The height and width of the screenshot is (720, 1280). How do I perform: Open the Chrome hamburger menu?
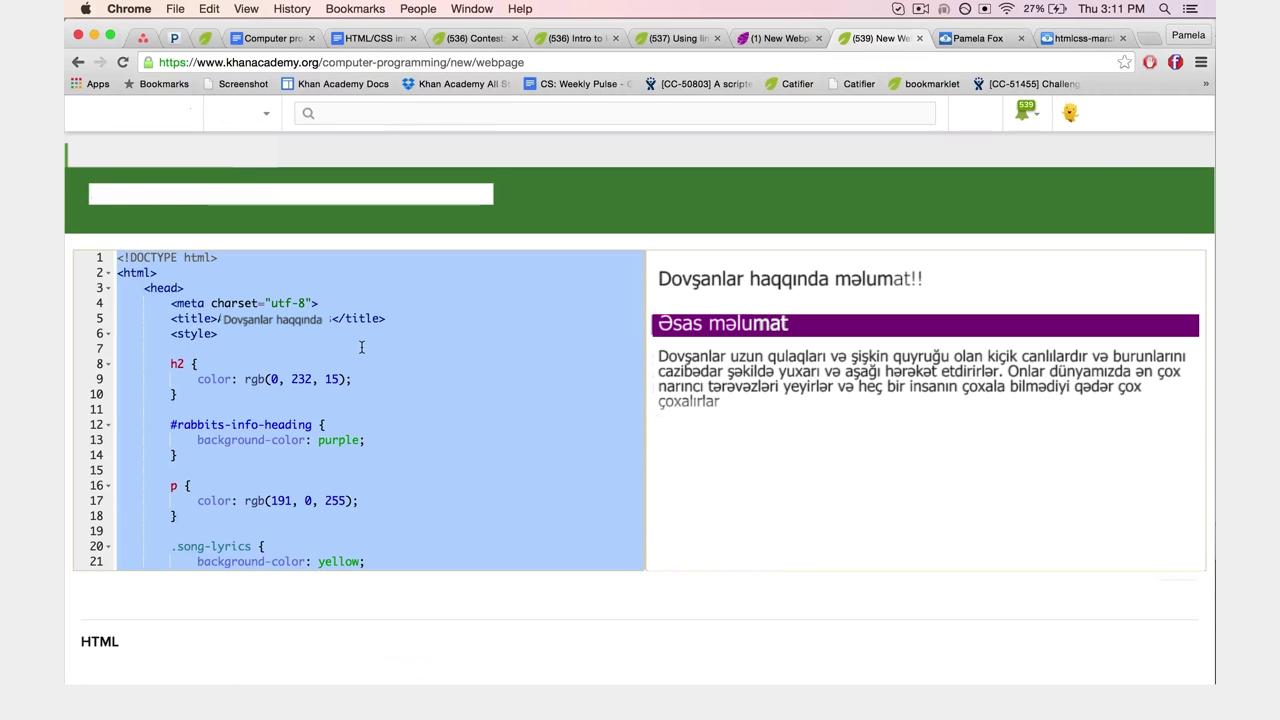[x=1201, y=62]
